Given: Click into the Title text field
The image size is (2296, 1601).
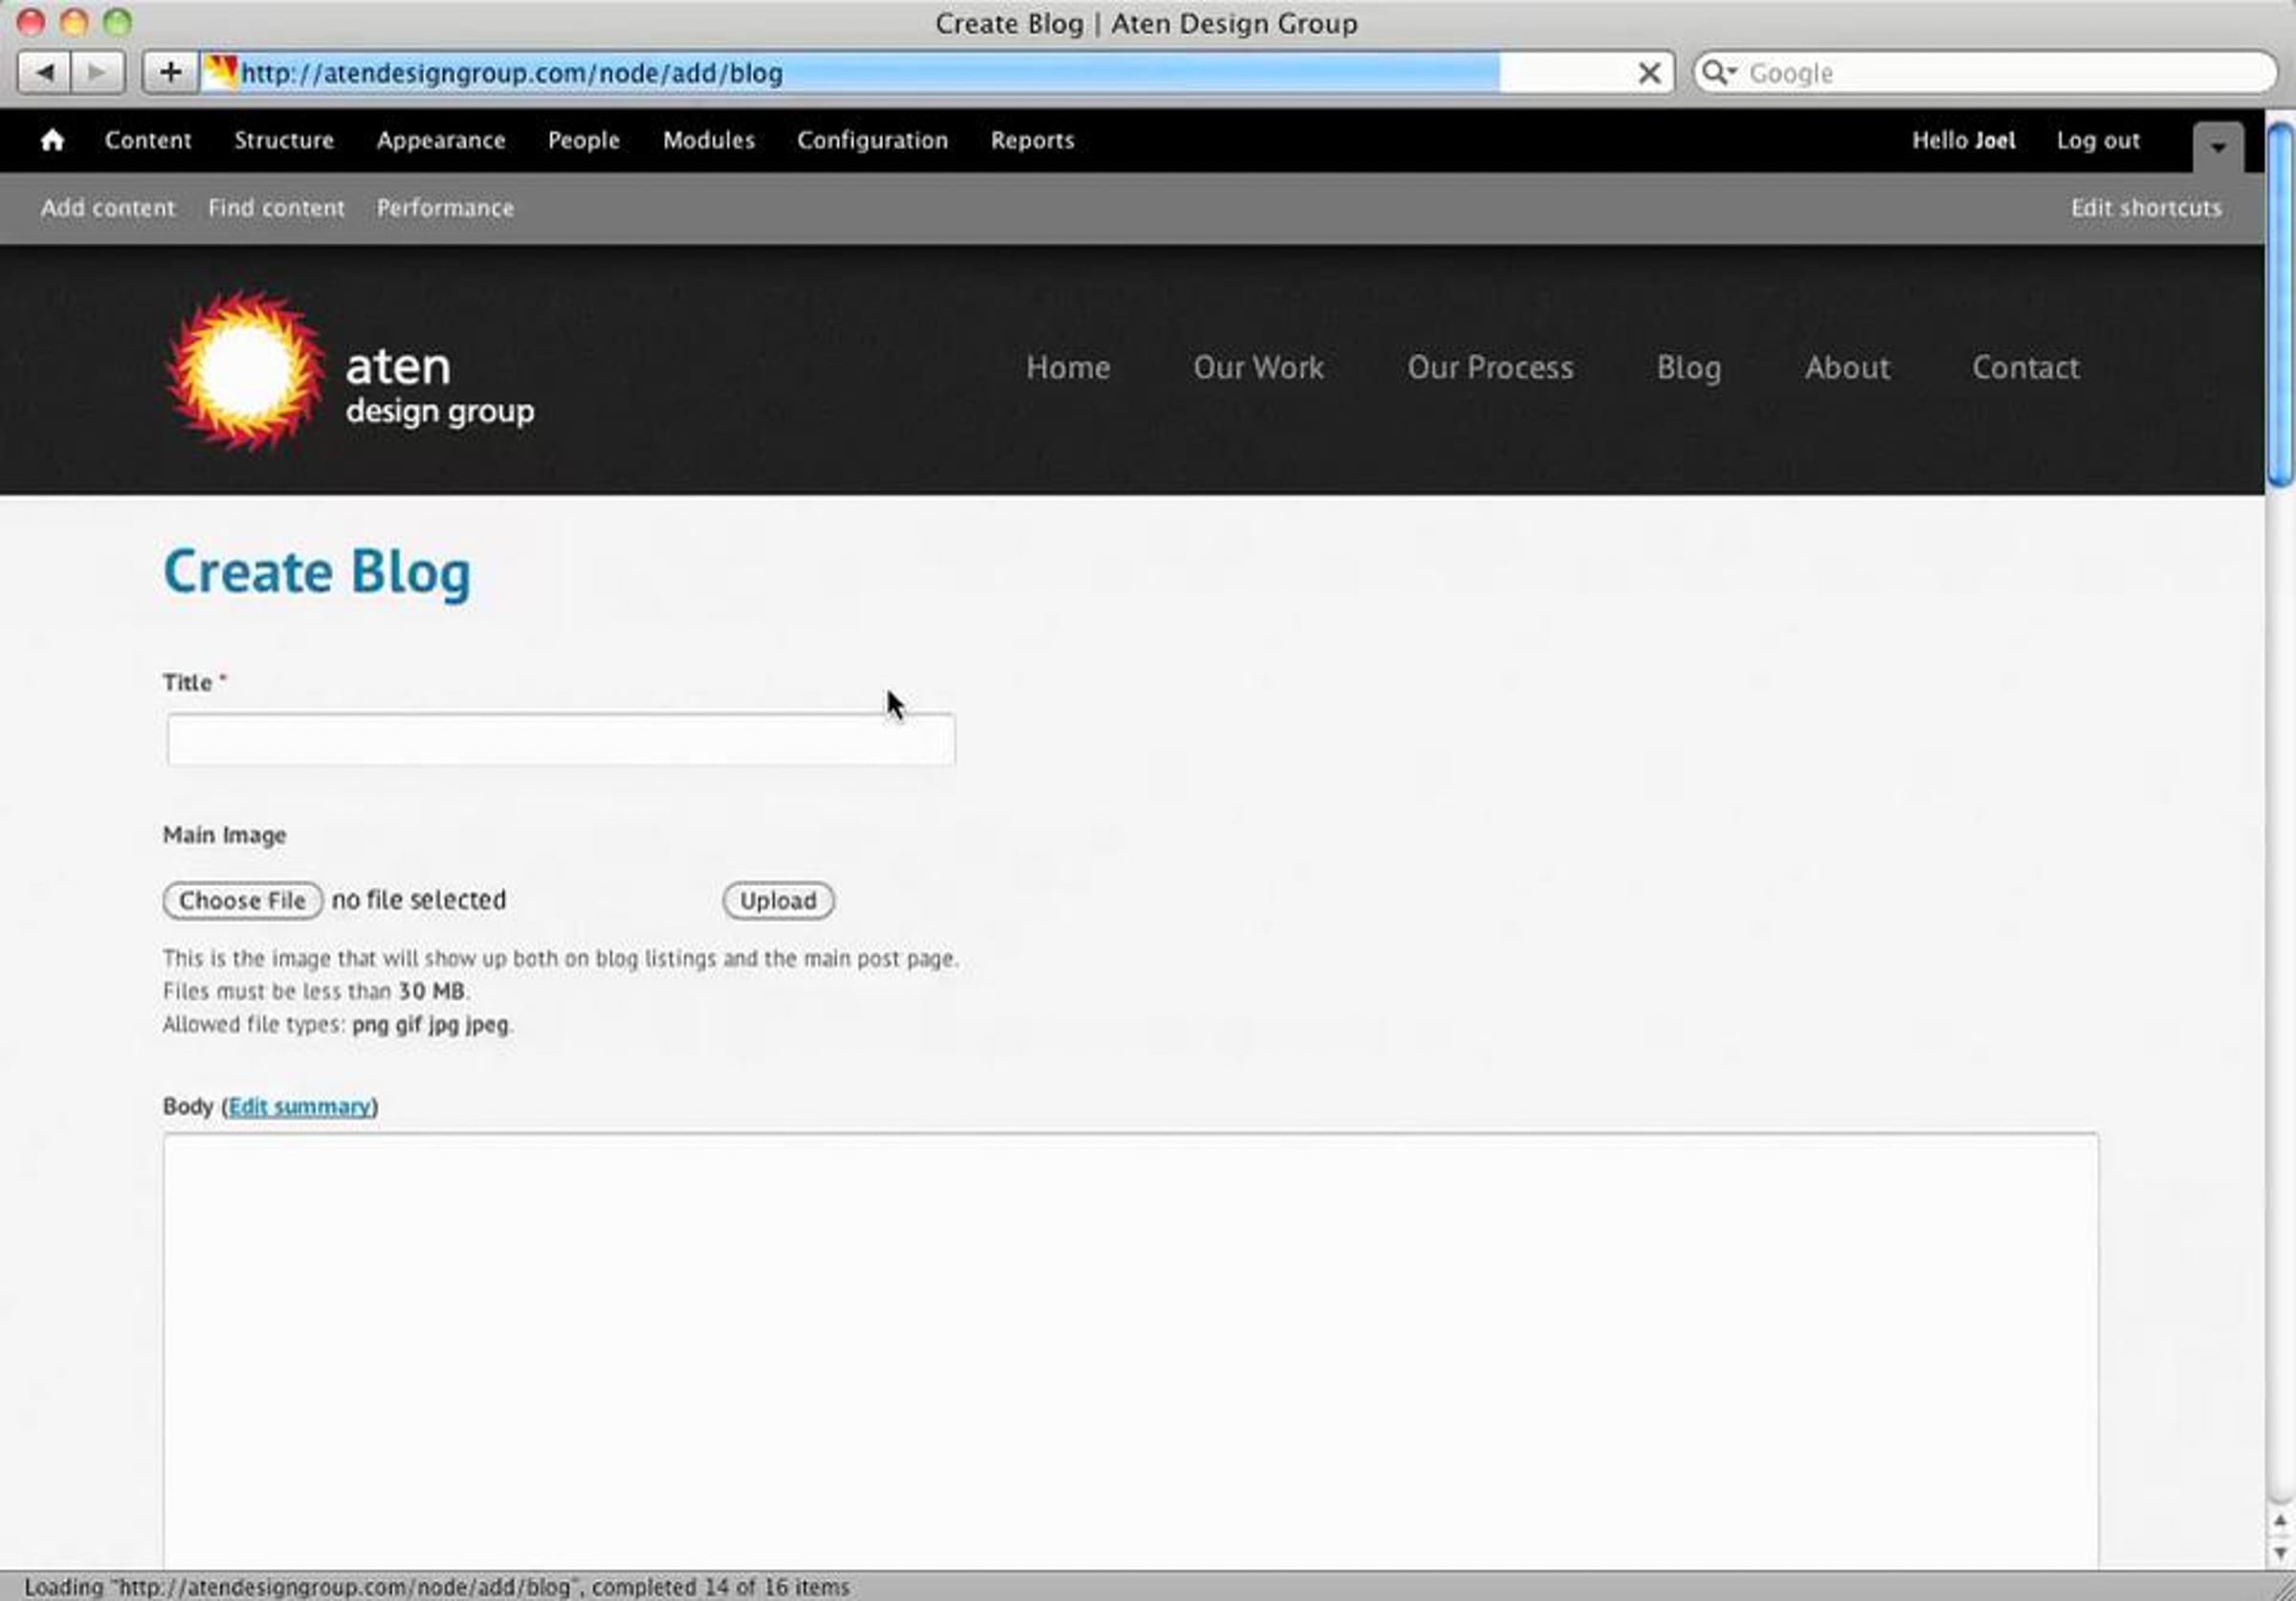Looking at the screenshot, I should [560, 740].
